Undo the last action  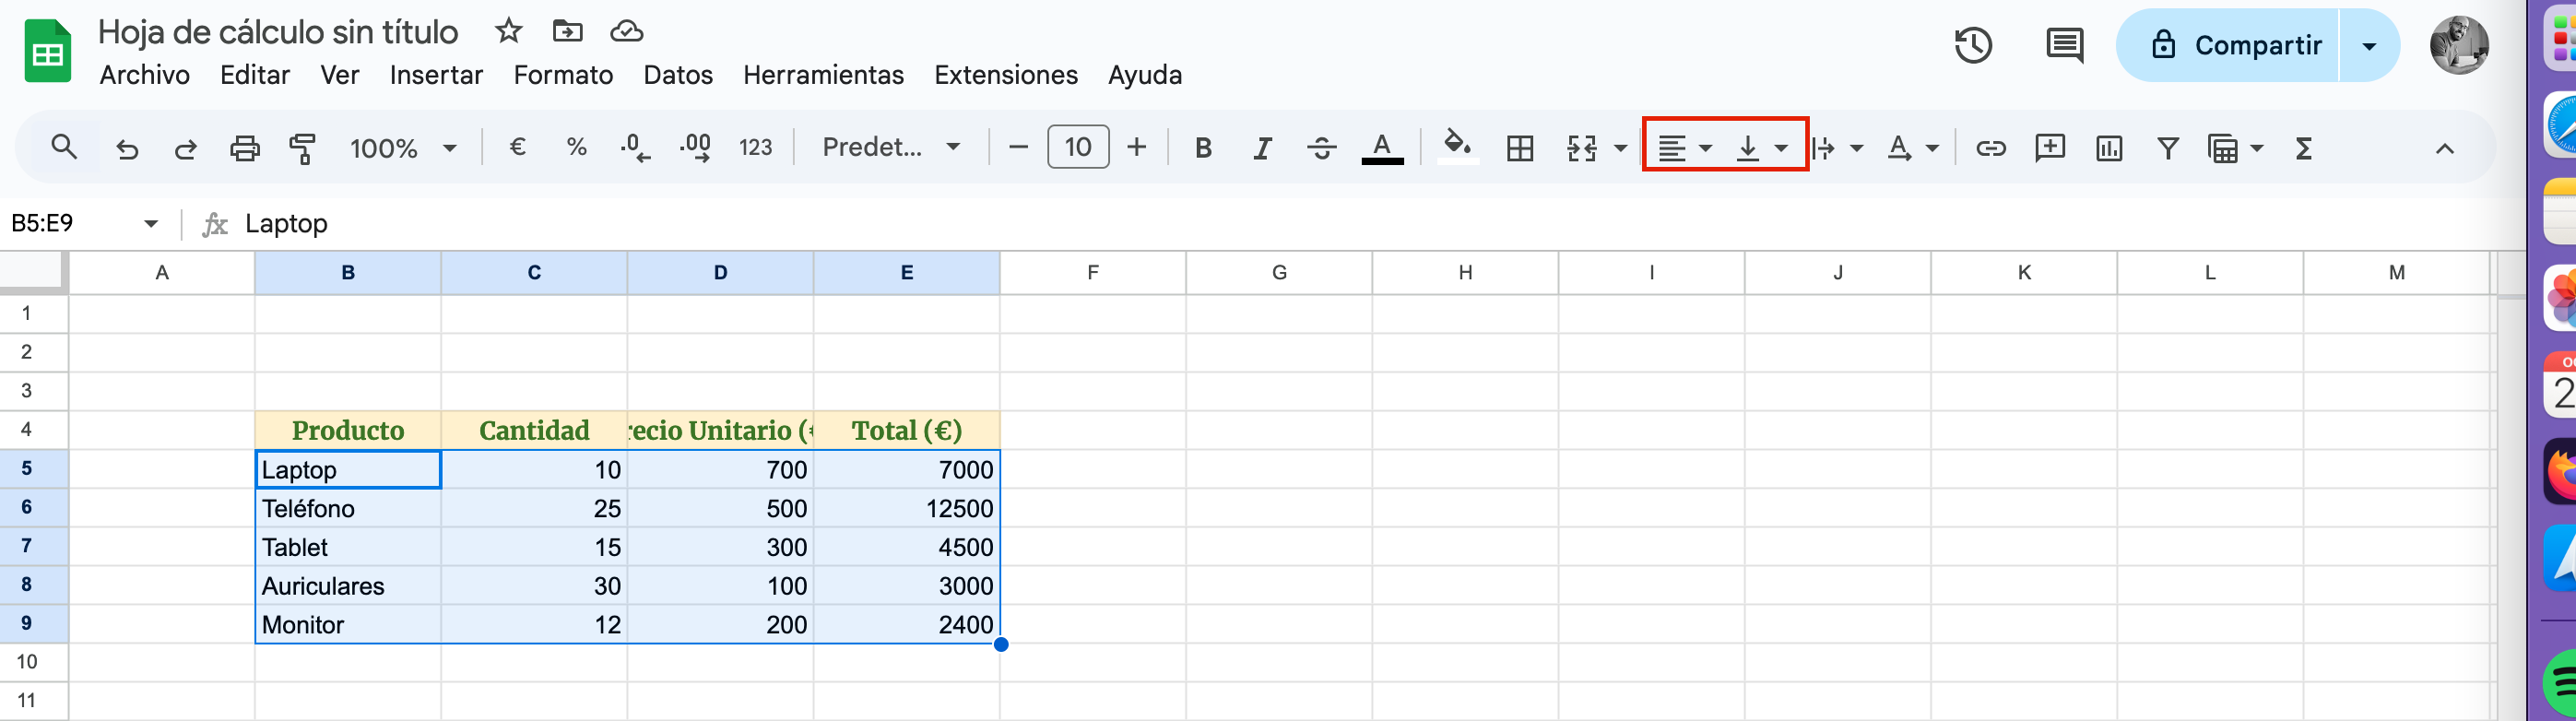127,149
